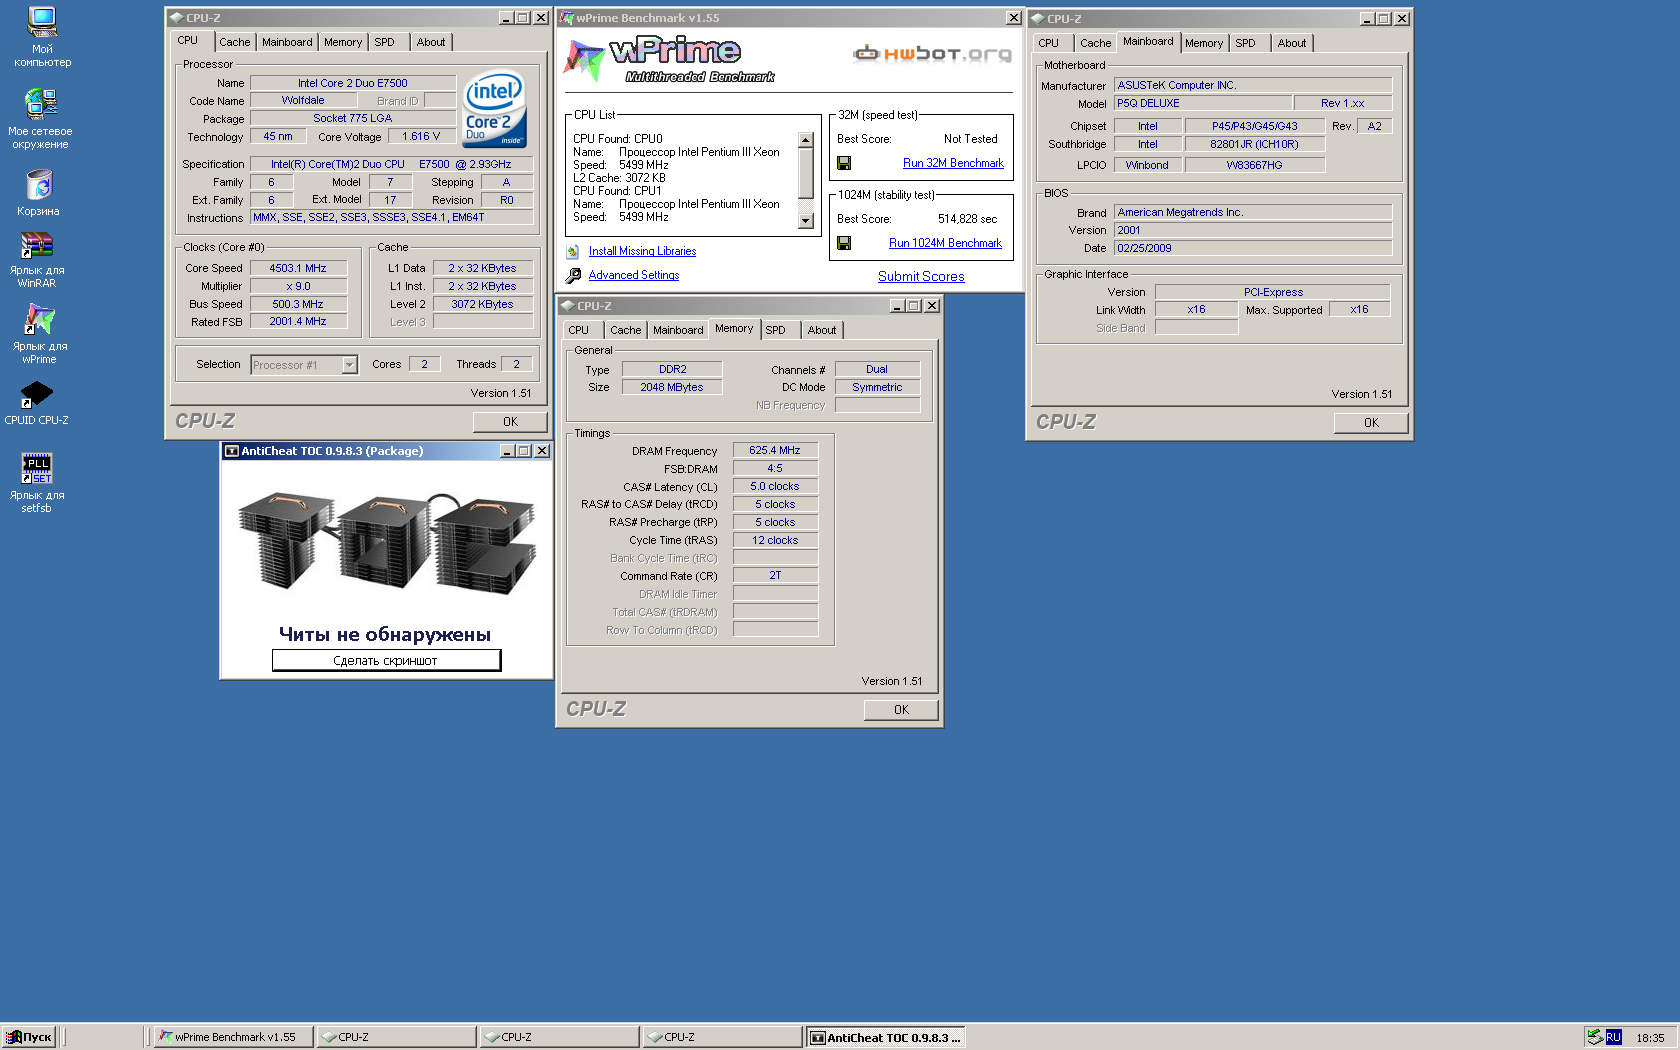
Task: Click the wPrime Benchmark title bar icon
Action: pos(567,18)
